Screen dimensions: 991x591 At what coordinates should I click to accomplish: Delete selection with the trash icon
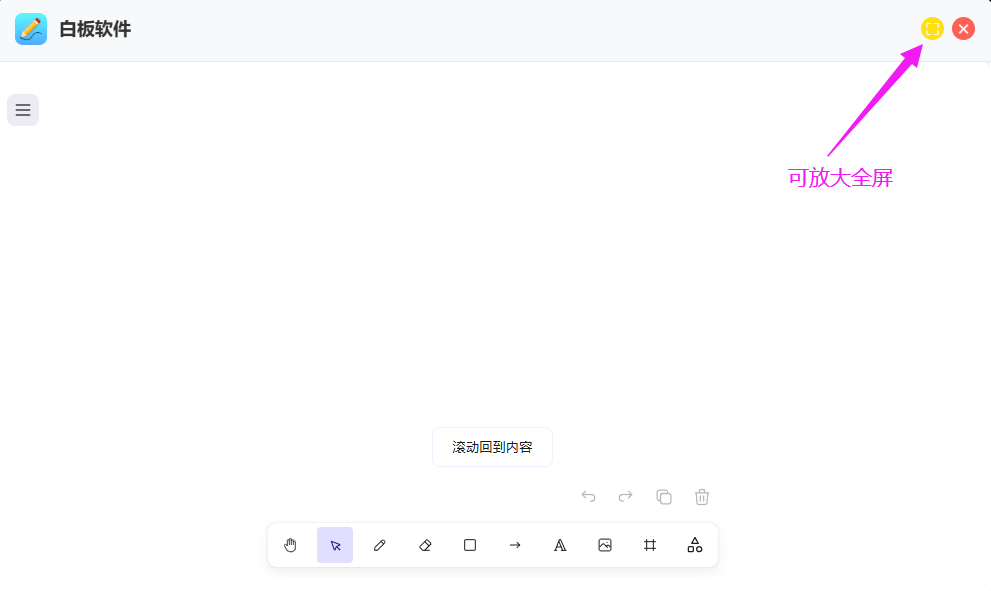702,496
